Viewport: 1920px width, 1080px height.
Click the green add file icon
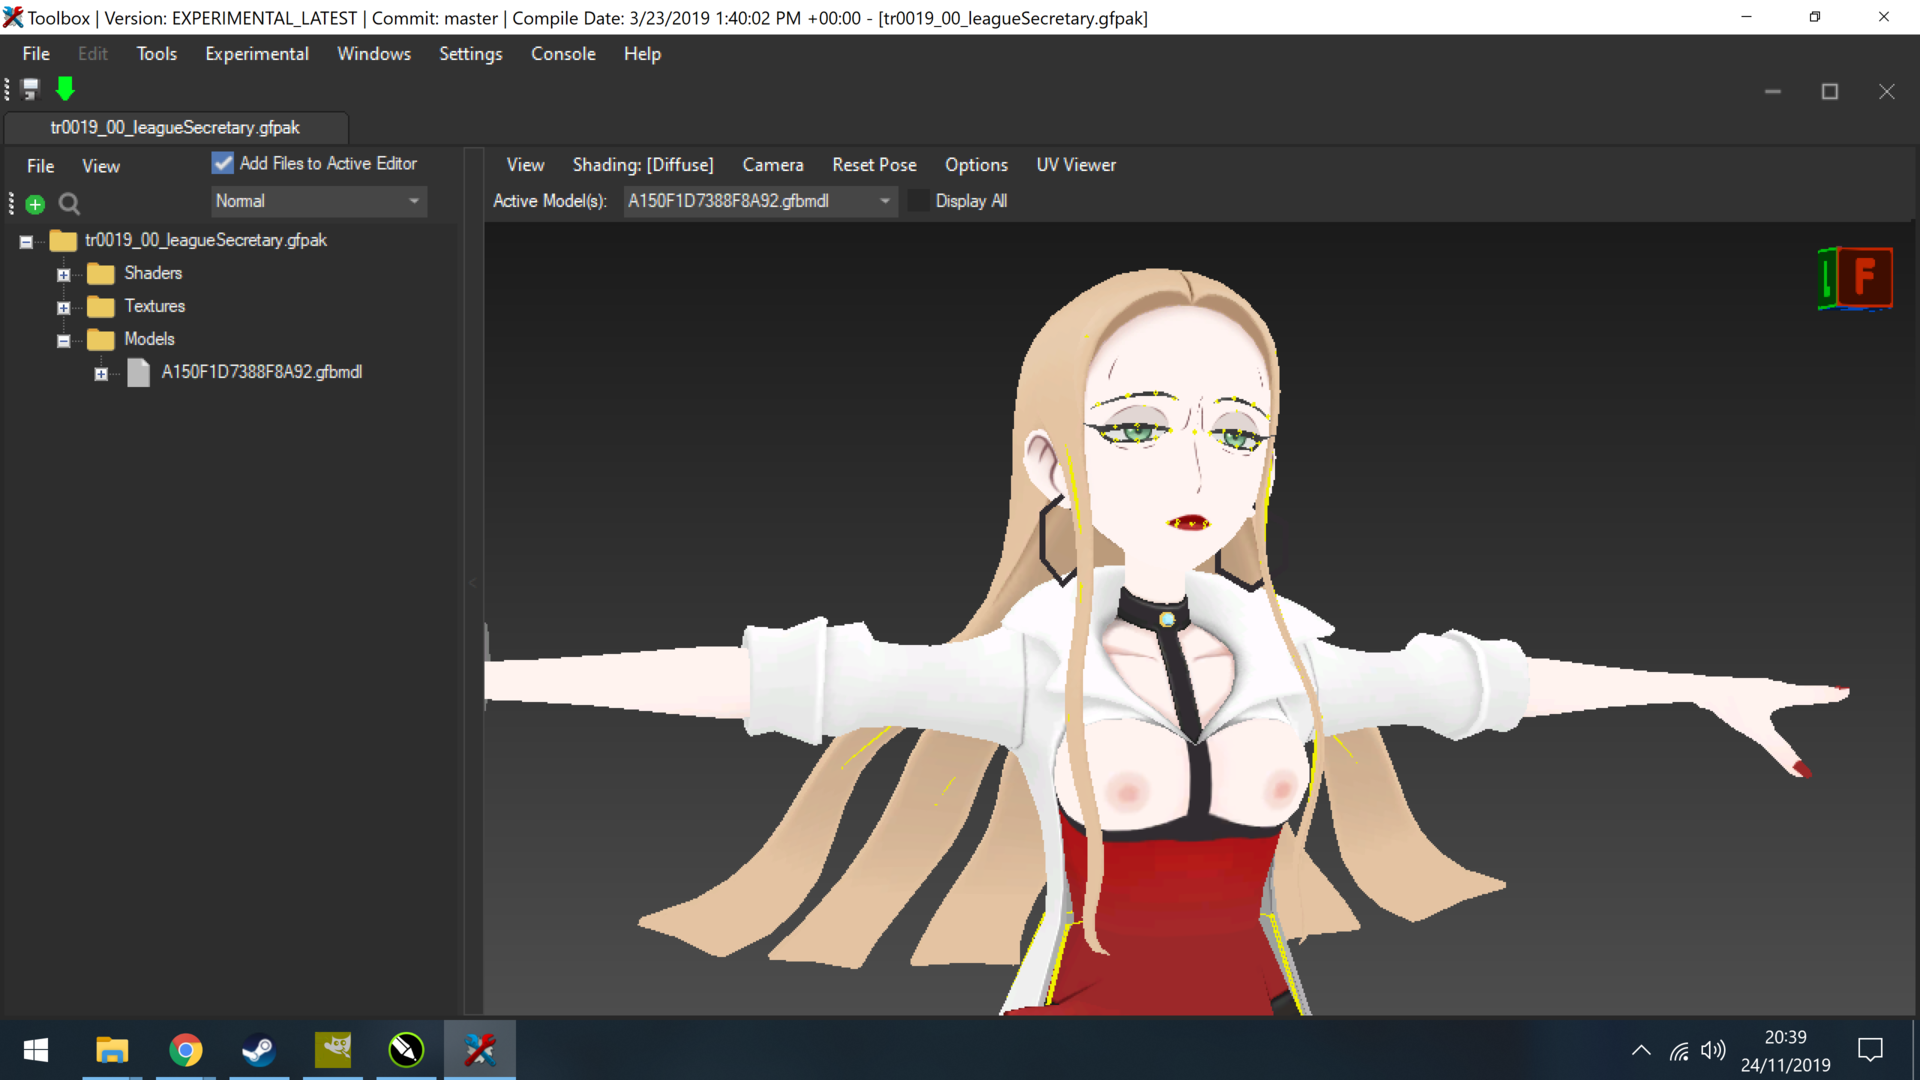[35, 204]
